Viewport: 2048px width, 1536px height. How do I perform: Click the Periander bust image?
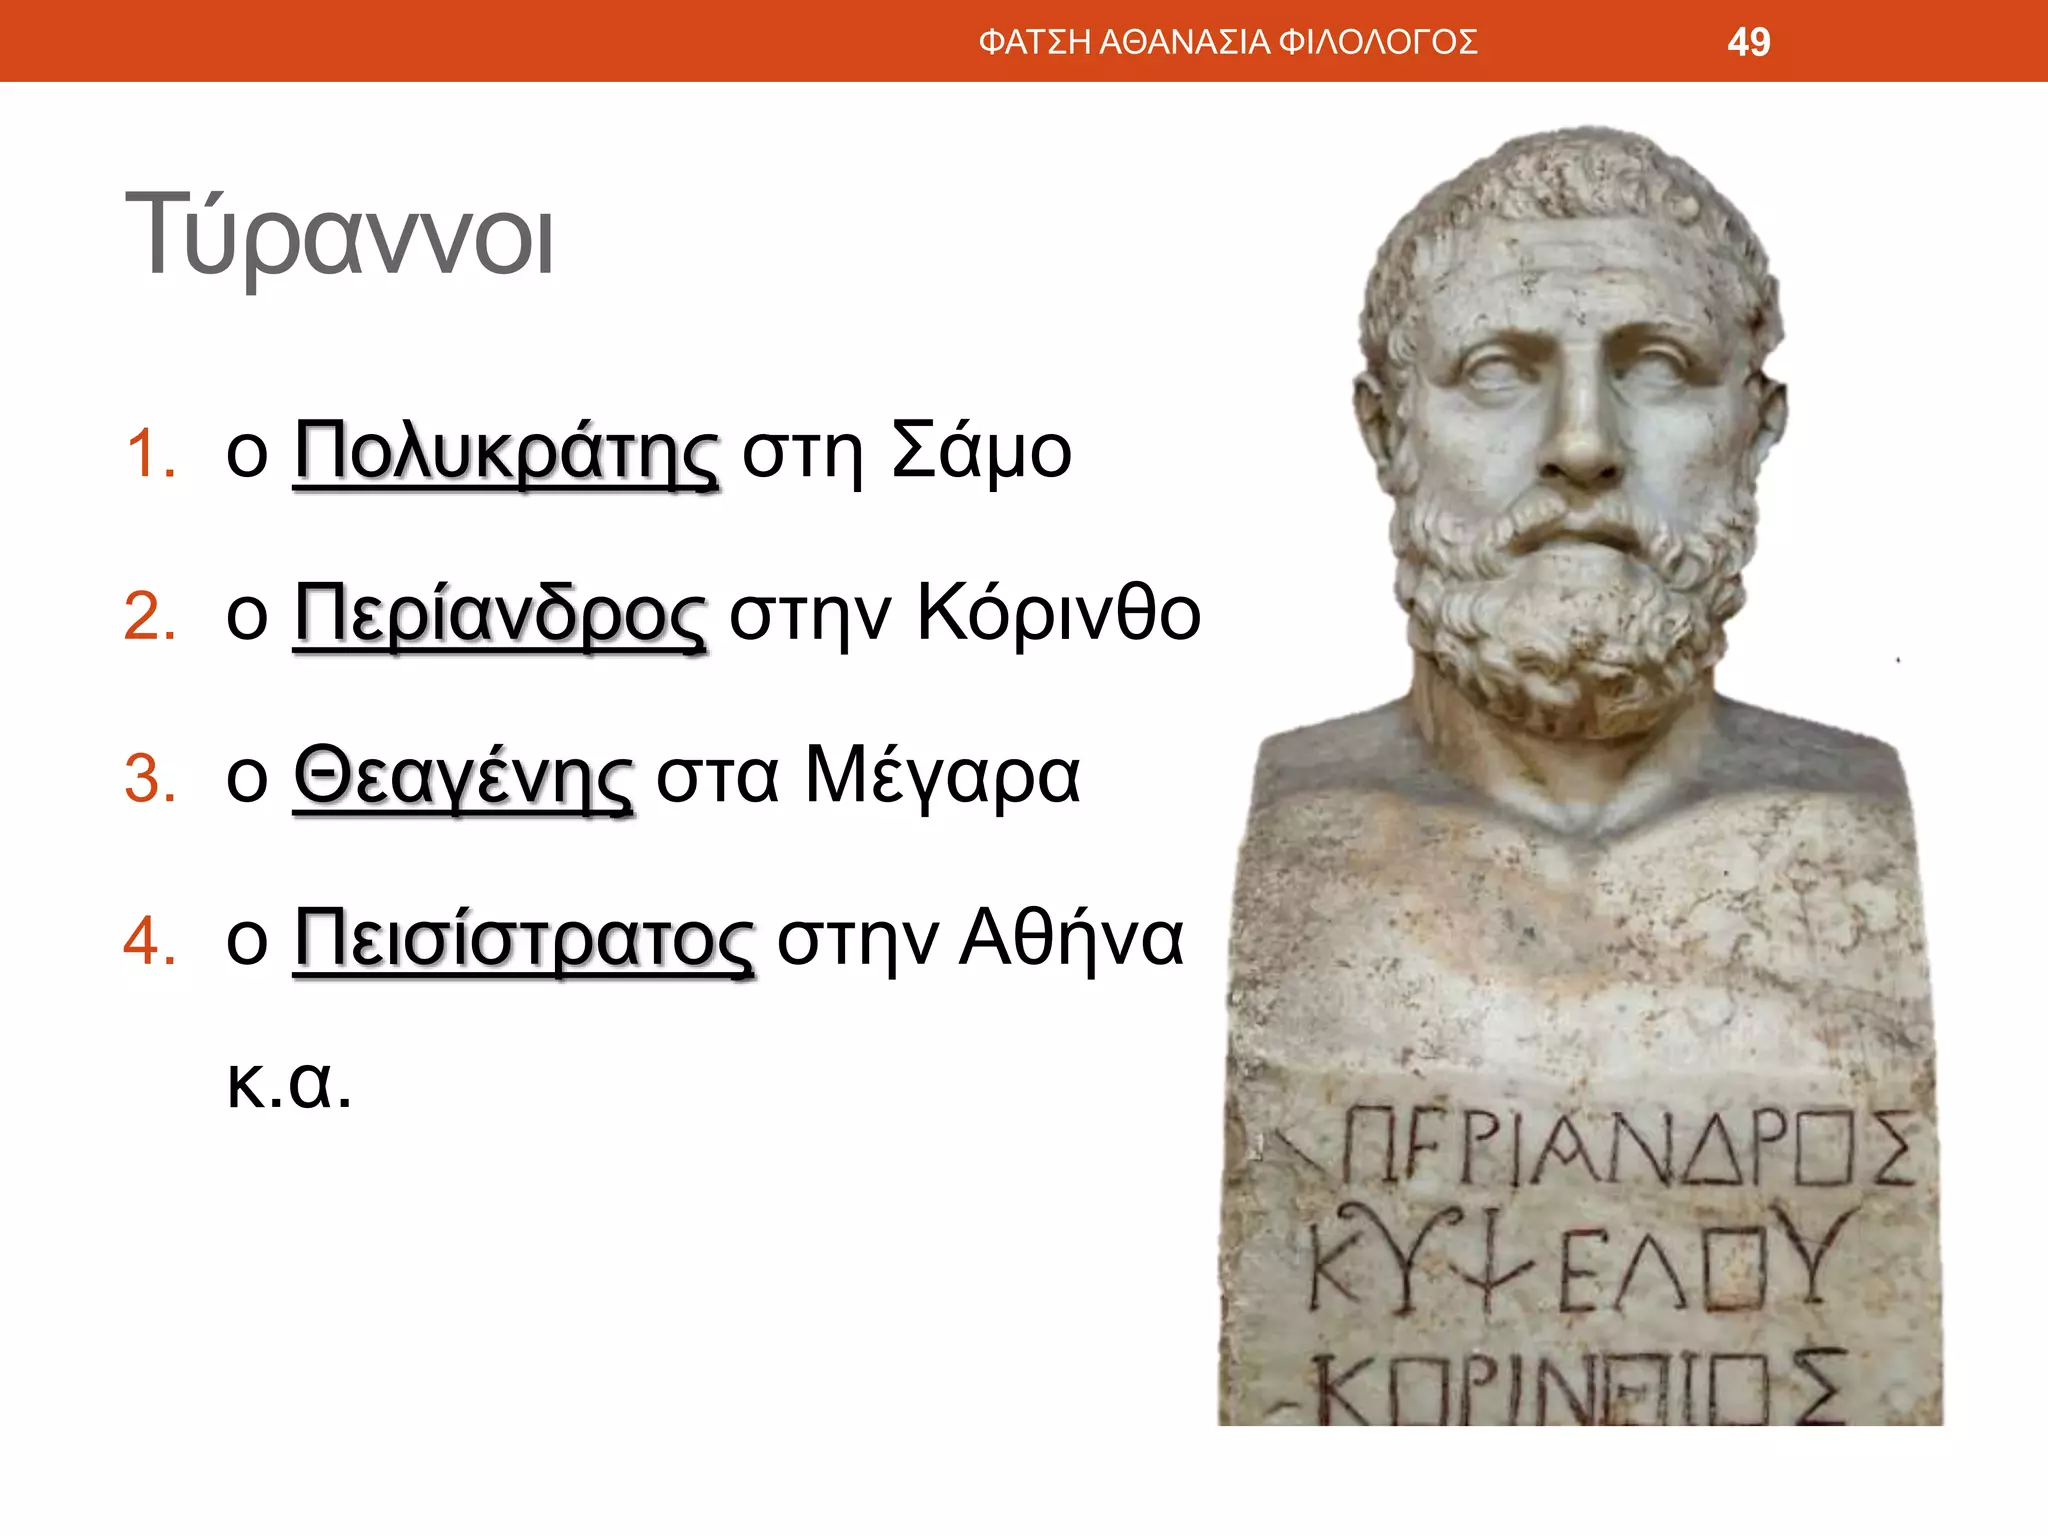(1580, 775)
